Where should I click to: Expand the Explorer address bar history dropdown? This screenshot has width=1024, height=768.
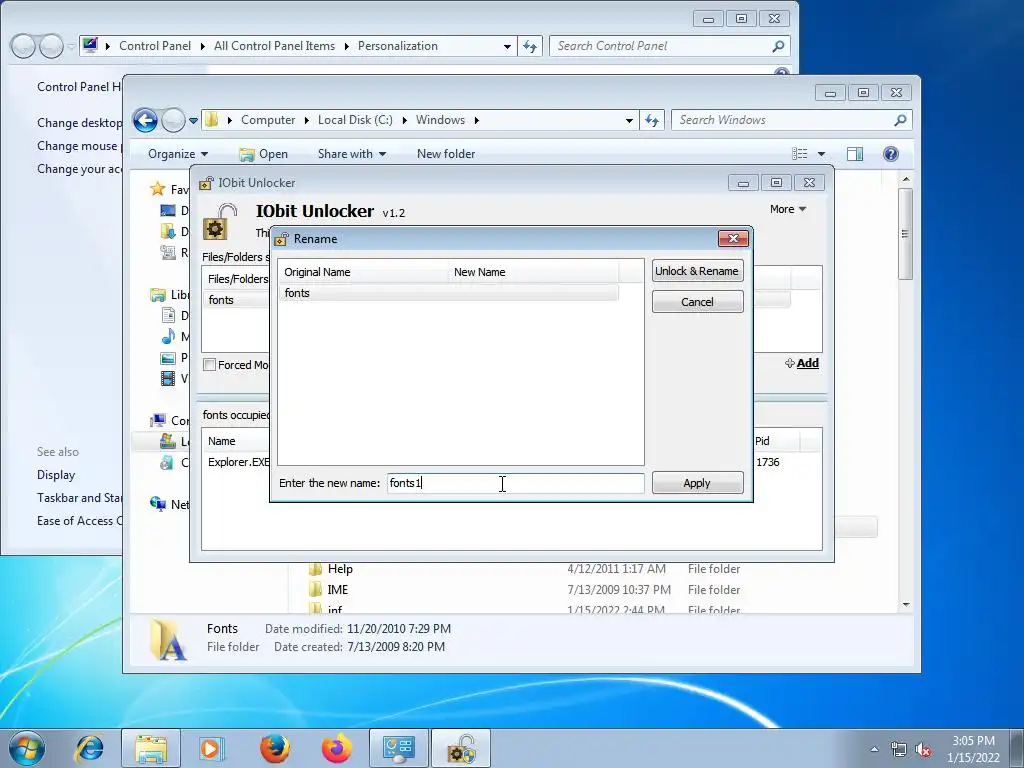(629, 121)
